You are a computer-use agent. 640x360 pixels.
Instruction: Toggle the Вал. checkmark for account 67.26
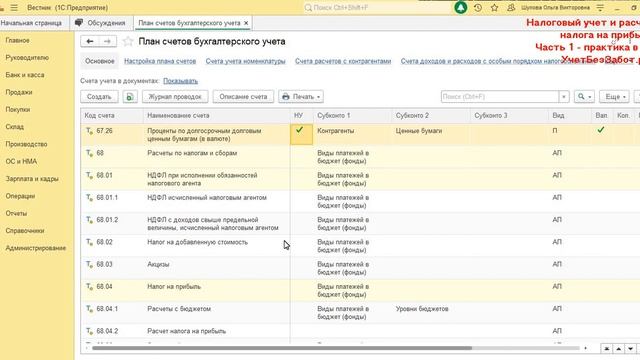click(600, 130)
